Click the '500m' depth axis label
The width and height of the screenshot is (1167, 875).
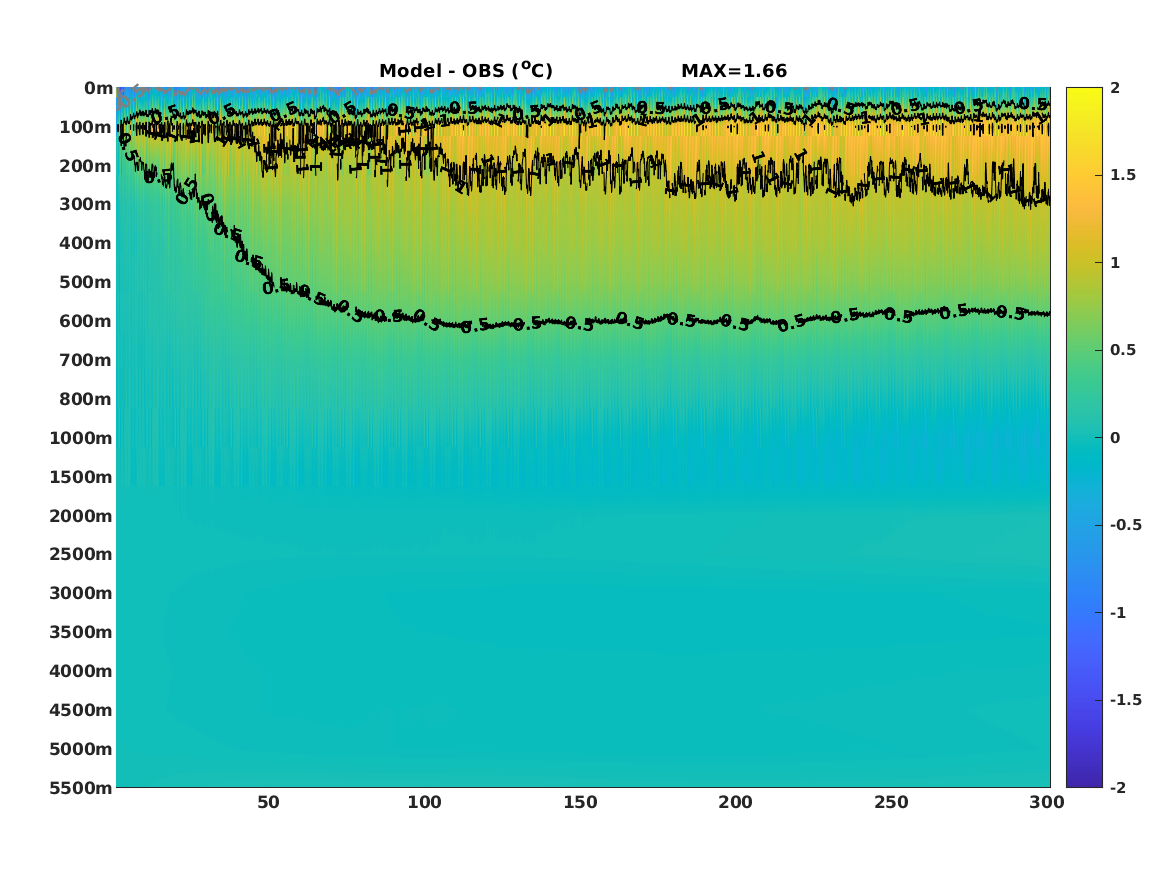[x=86, y=283]
